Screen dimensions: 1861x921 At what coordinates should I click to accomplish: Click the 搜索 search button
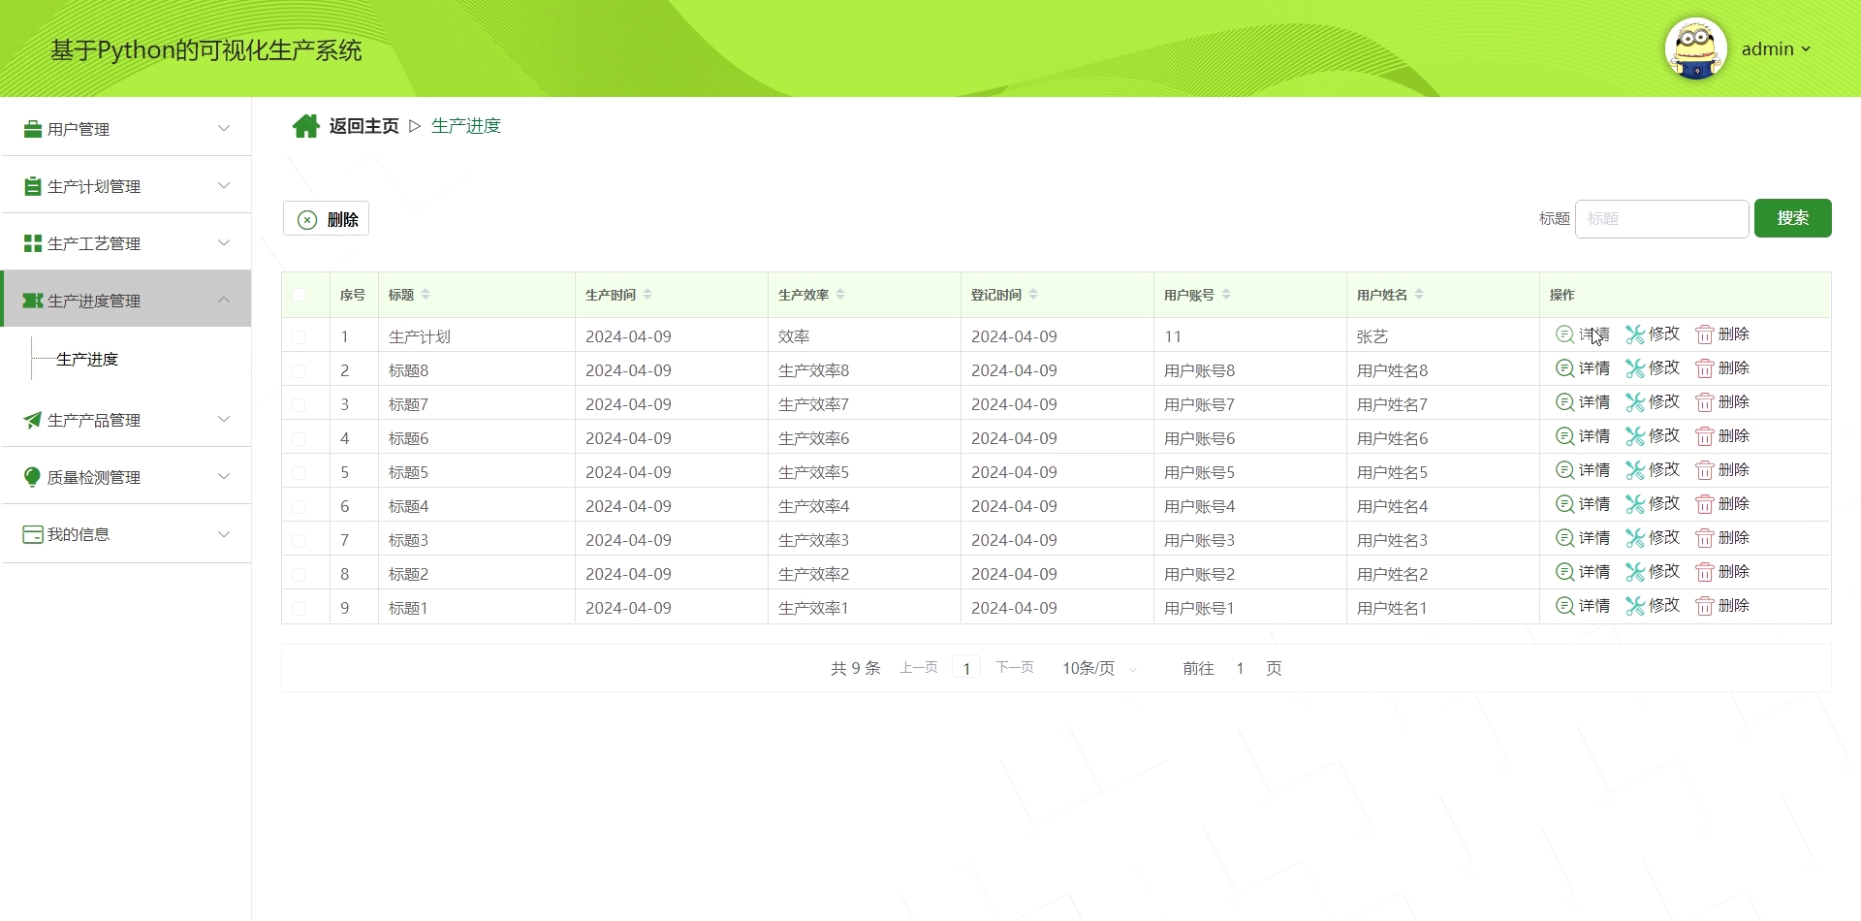pyautogui.click(x=1792, y=218)
